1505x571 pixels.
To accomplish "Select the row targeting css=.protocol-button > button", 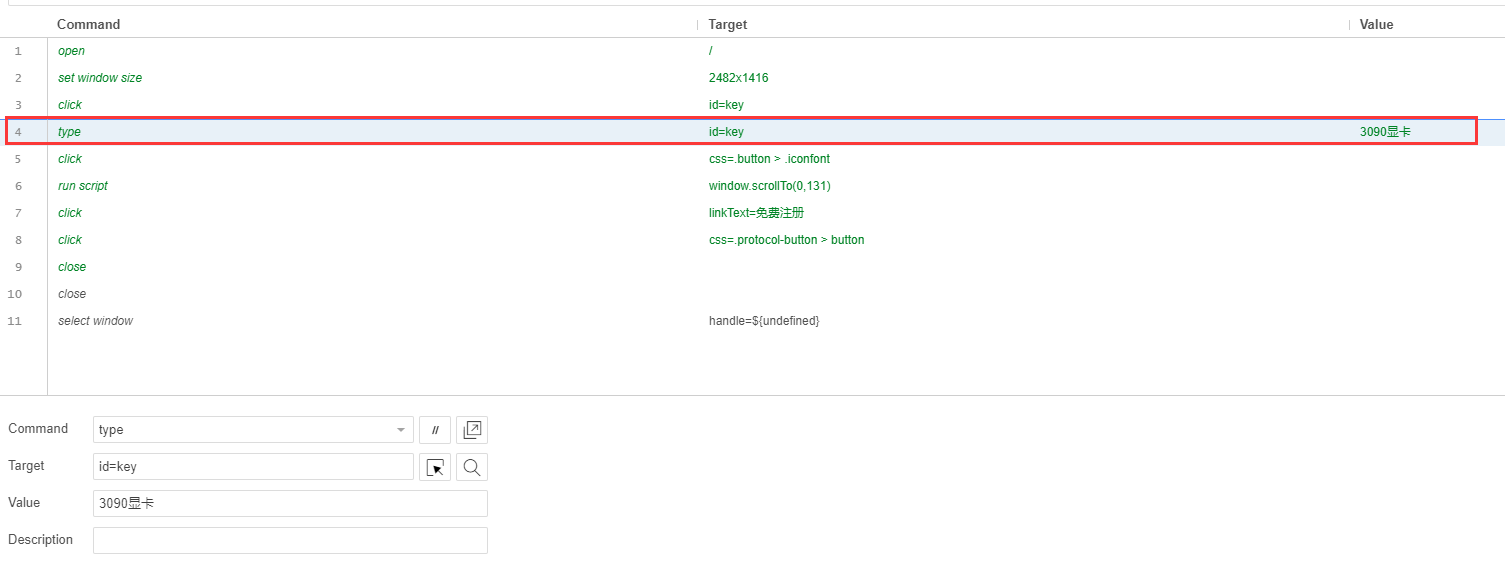I will click(786, 240).
